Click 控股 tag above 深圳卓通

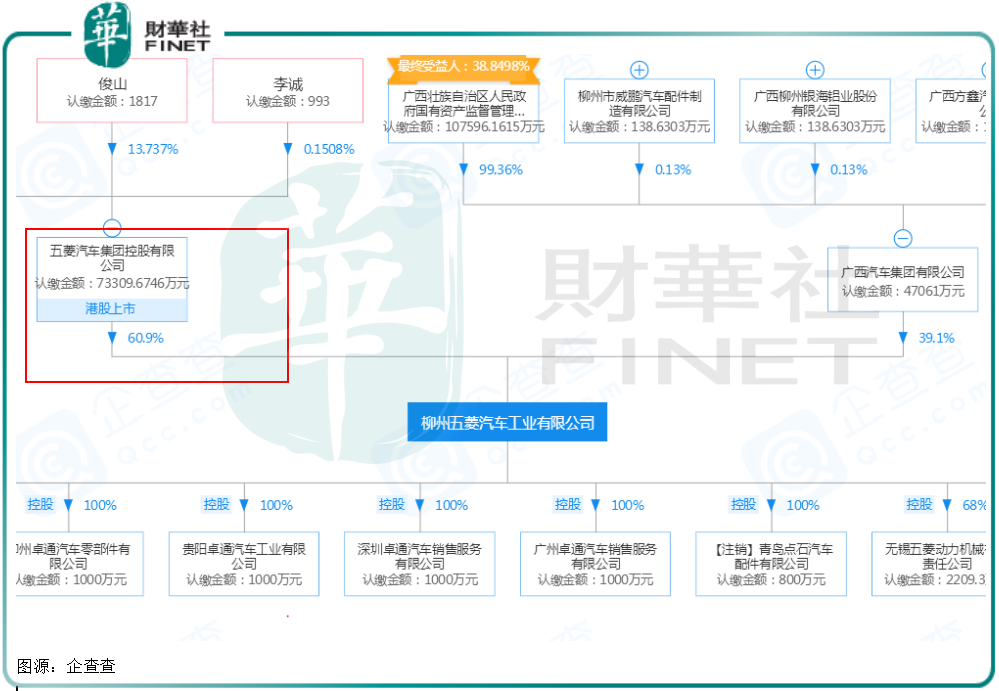392,504
